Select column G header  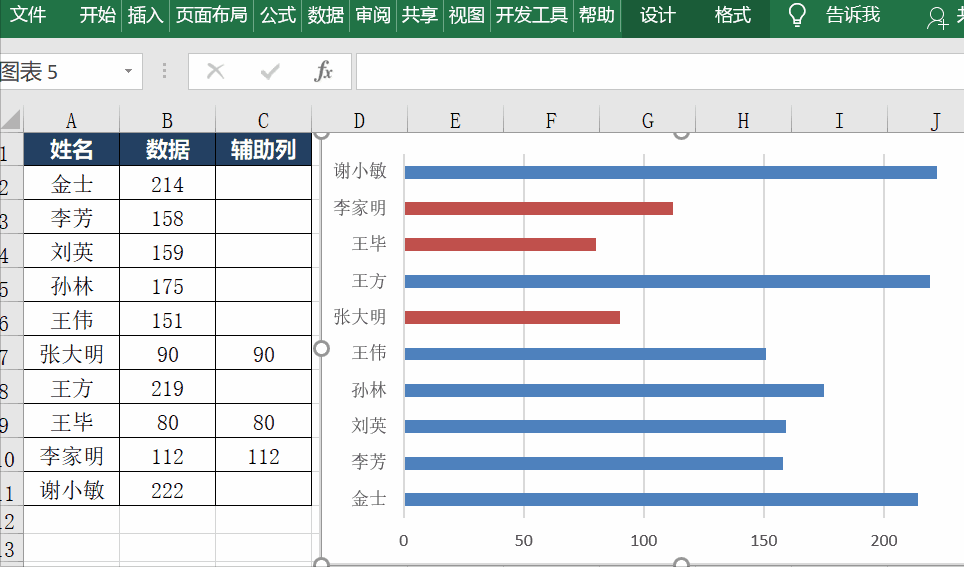pyautogui.click(x=647, y=121)
